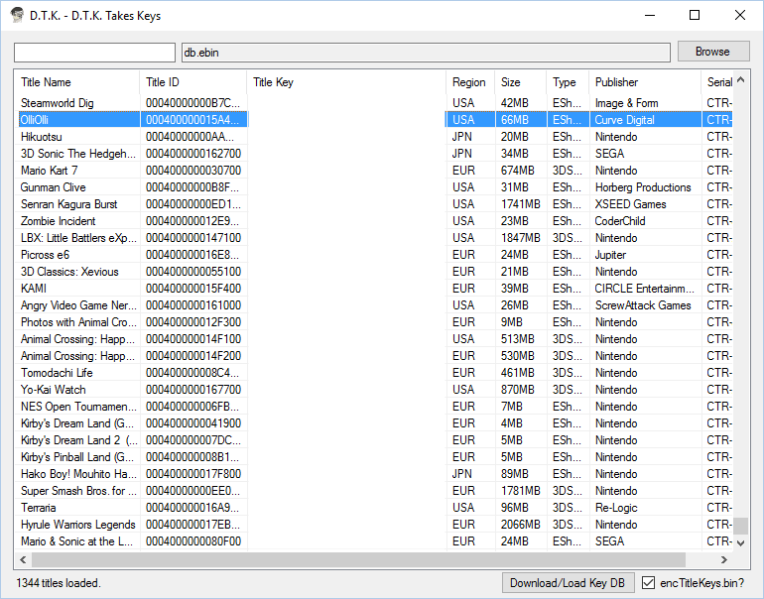This screenshot has width=764, height=599.
Task: Select the Senran Kagura Burst row
Action: 374,204
